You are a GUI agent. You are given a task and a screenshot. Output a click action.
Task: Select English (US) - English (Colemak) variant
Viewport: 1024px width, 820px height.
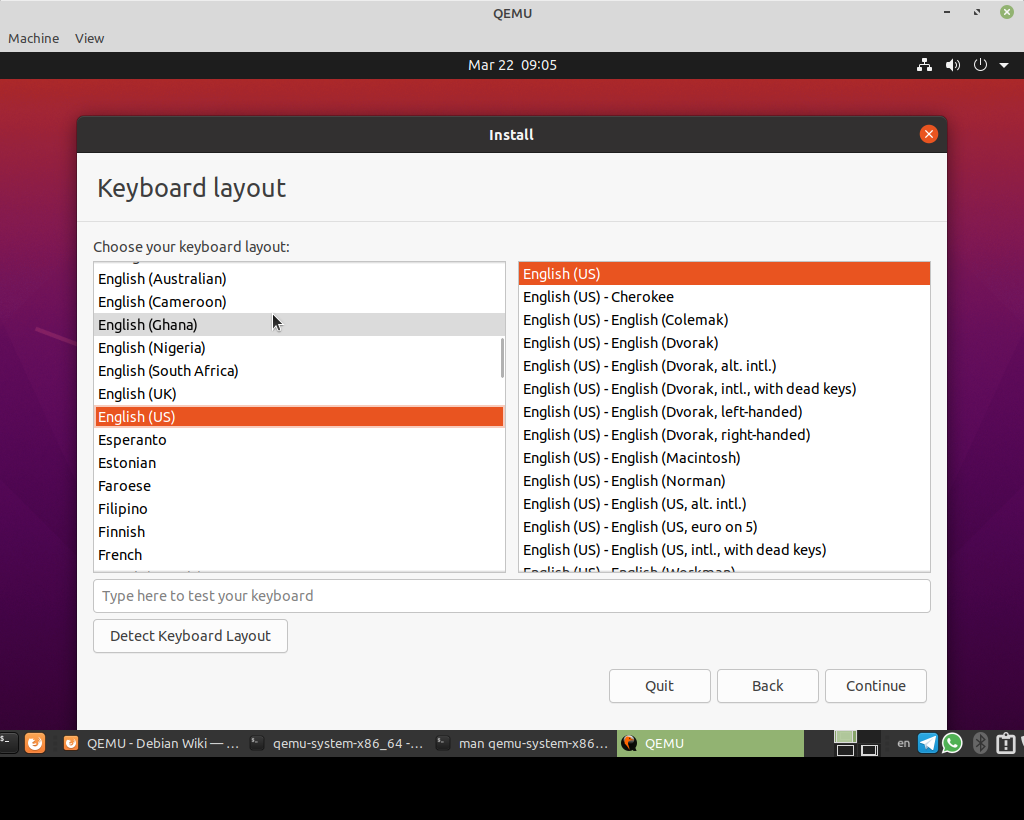coord(724,320)
